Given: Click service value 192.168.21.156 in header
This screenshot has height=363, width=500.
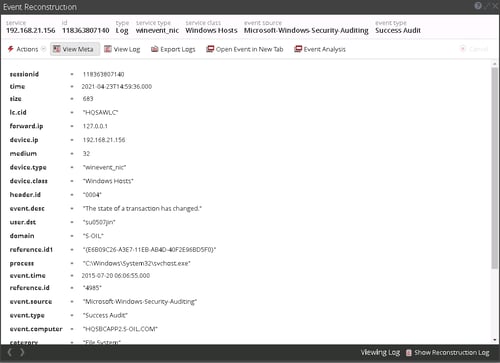Looking at the screenshot, I should pyautogui.click(x=31, y=30).
